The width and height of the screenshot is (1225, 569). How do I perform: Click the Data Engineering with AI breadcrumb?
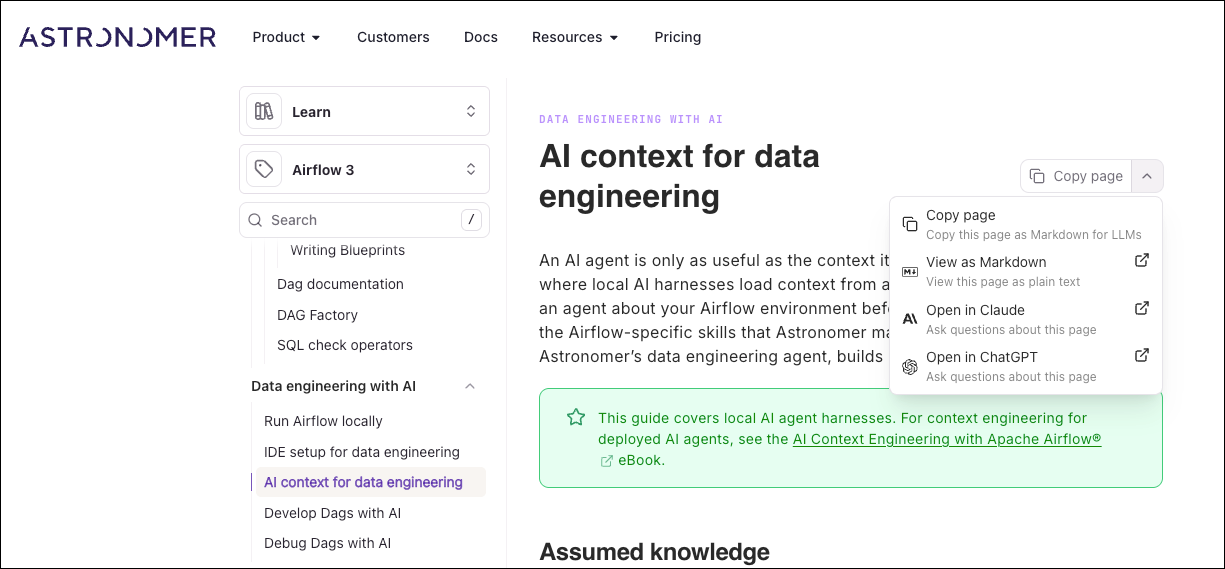[631, 119]
